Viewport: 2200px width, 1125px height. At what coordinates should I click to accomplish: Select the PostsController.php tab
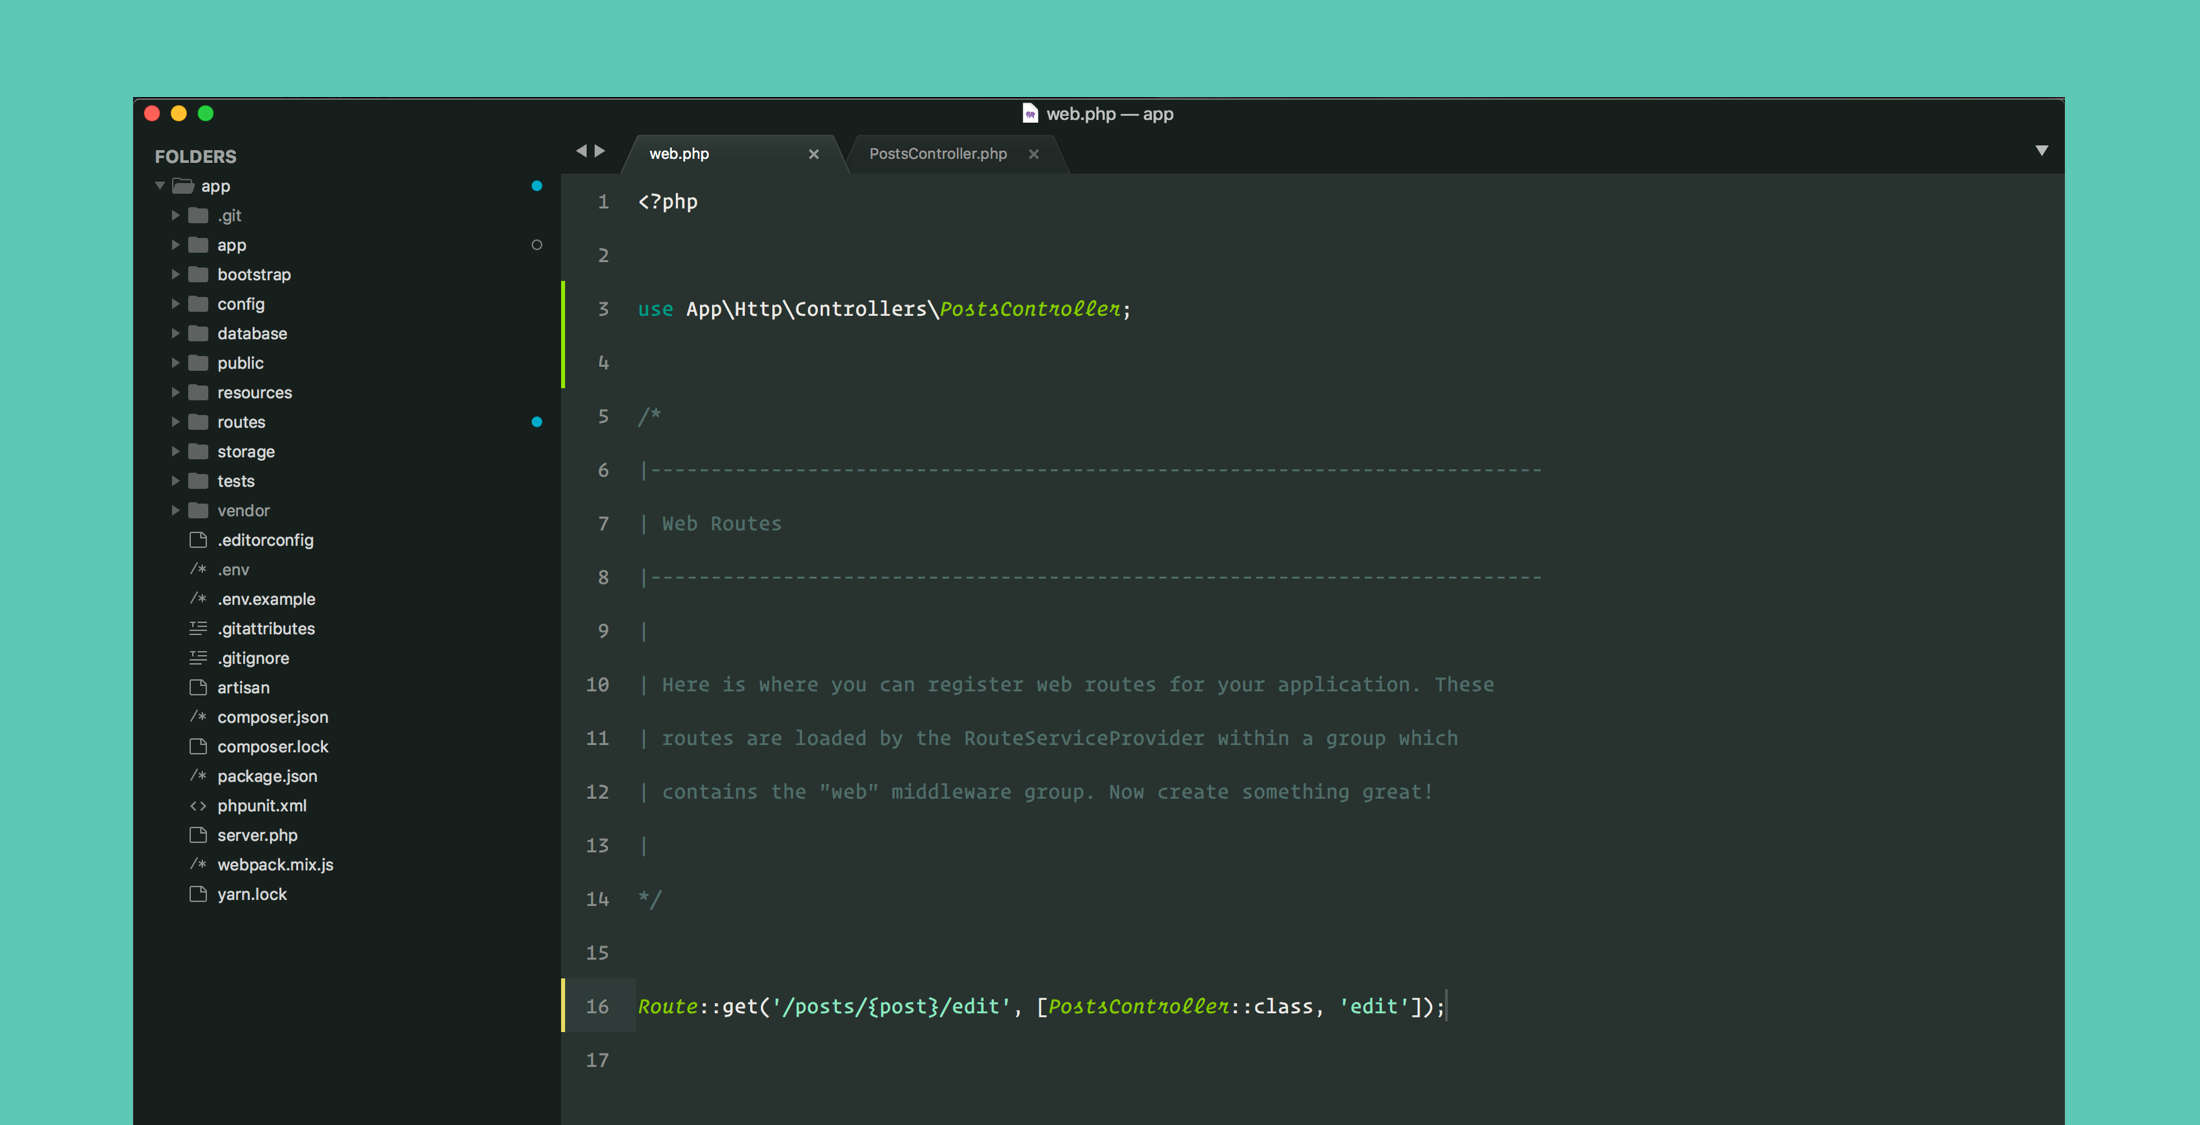pos(938,154)
